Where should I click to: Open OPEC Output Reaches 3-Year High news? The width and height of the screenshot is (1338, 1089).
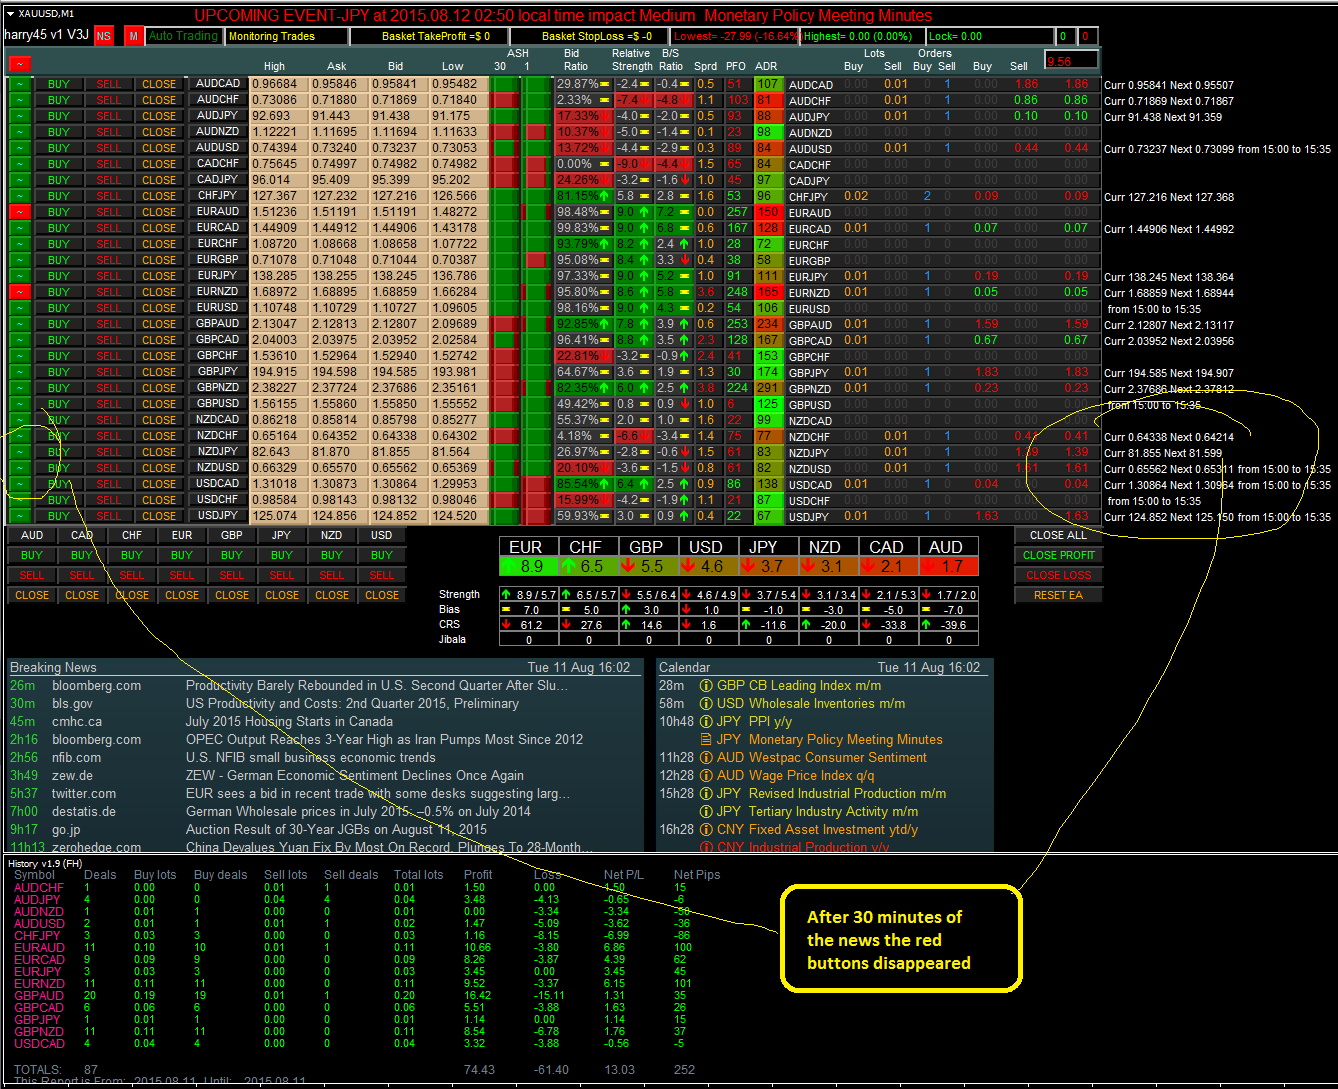pyautogui.click(x=384, y=740)
